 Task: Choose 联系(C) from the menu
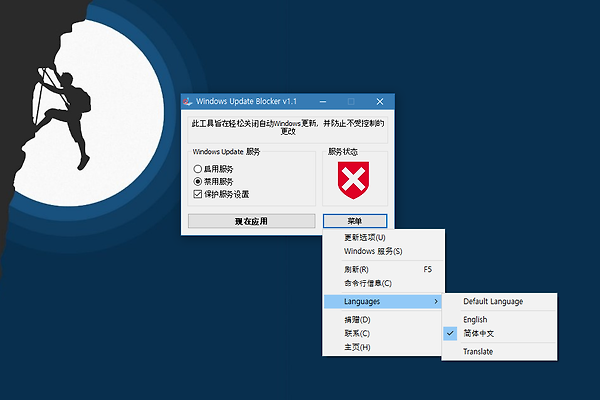357,333
